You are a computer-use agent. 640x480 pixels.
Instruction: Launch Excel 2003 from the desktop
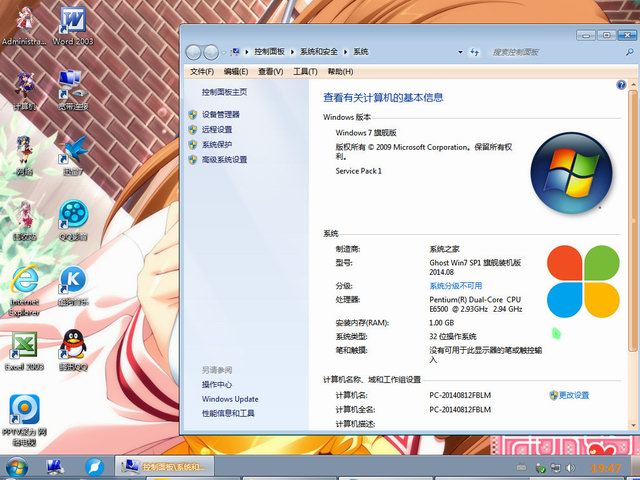tap(24, 351)
